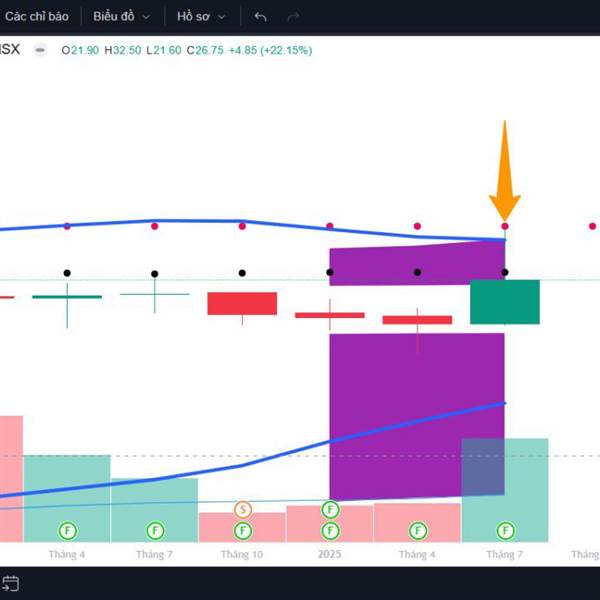This screenshot has height=600, width=600.
Task: Select the large lower purple rectangle drawing
Action: tap(417, 416)
